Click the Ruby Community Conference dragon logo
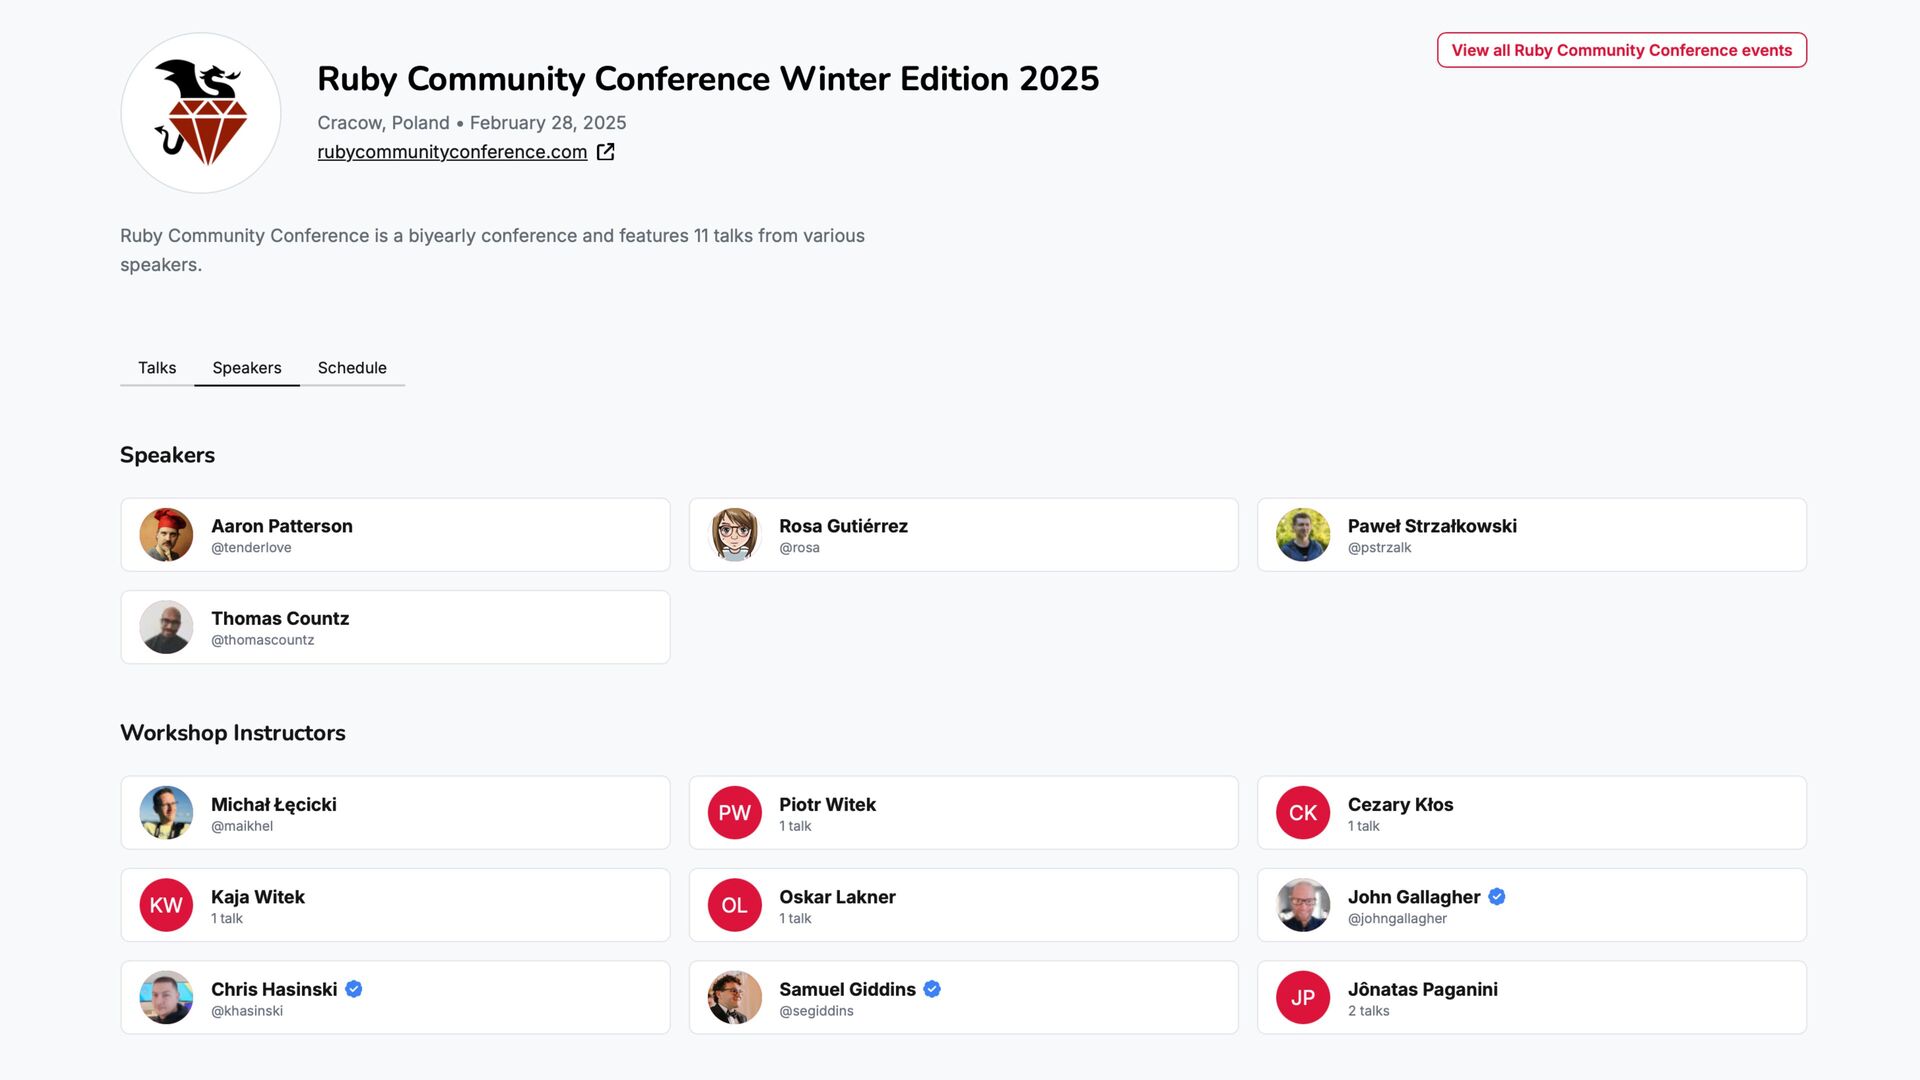1920x1080 pixels. pyautogui.click(x=200, y=113)
